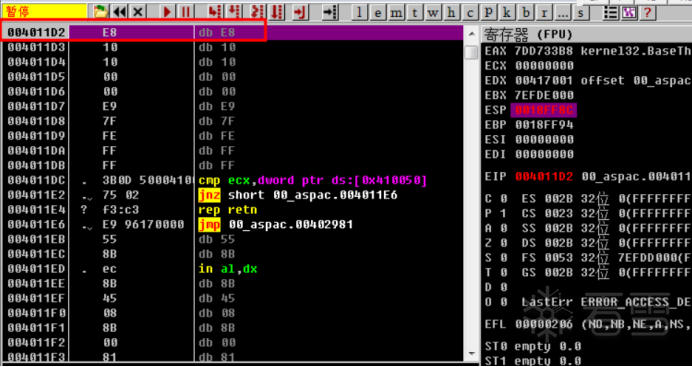Screen dimensions: 692x367
Task: Show References window (r button)
Action: [544, 12]
